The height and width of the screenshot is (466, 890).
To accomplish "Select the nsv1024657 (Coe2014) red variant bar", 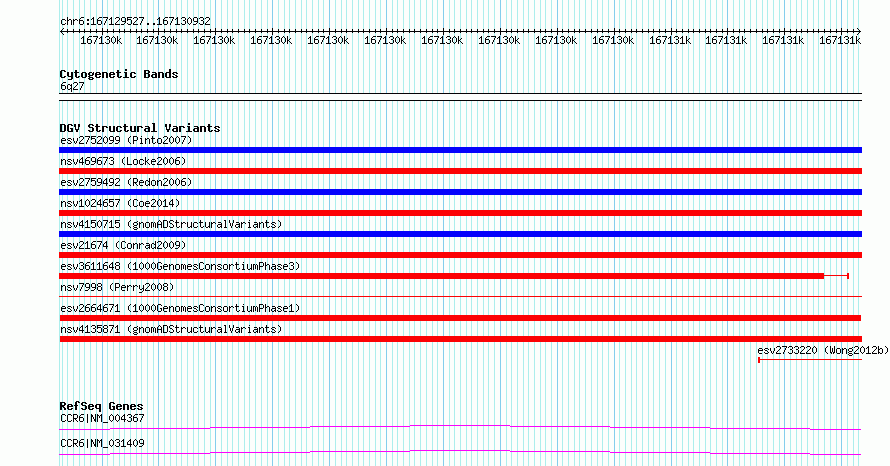I will (460, 213).
